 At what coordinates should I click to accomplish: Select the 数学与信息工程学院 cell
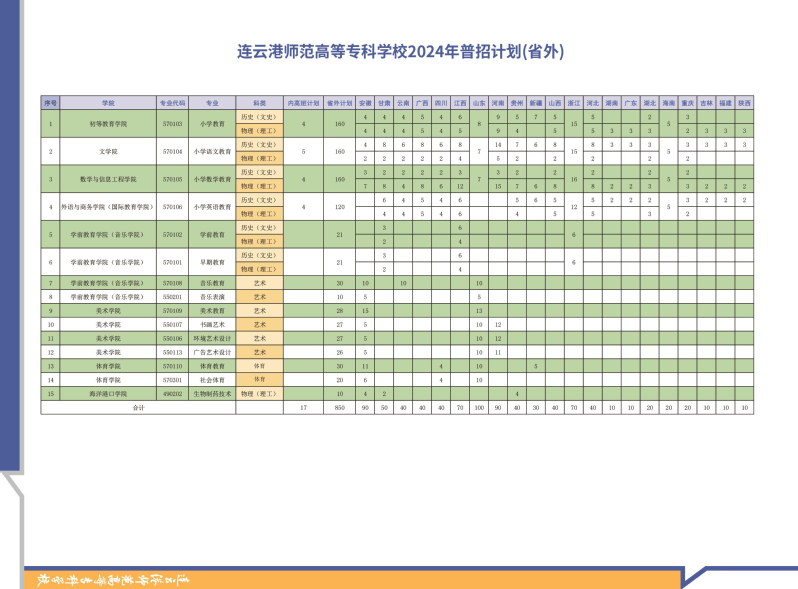(x=108, y=180)
